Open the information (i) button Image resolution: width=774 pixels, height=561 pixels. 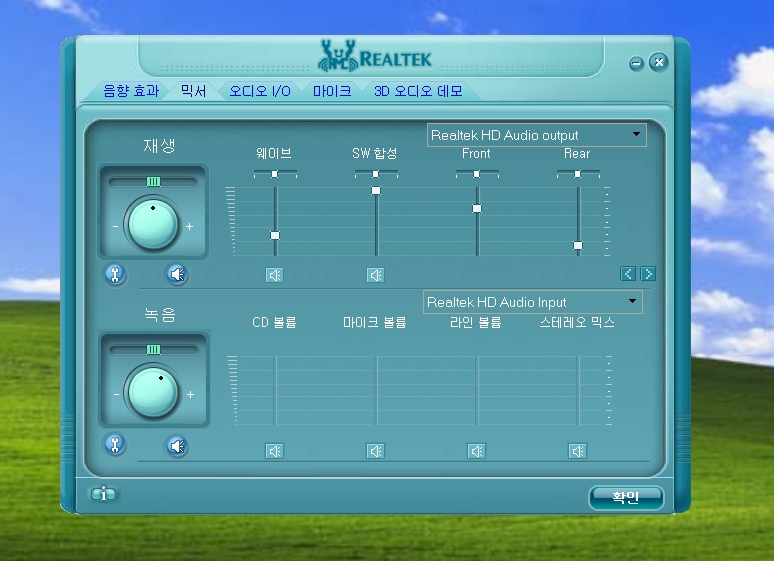click(103, 494)
